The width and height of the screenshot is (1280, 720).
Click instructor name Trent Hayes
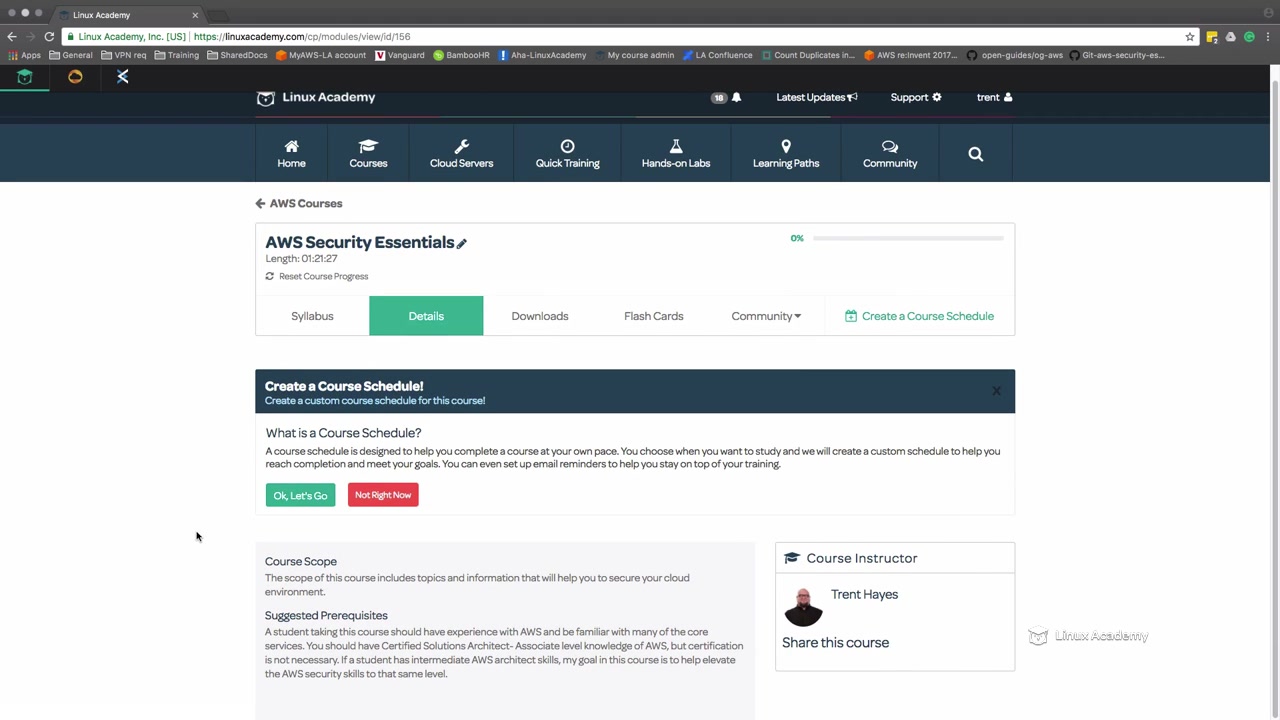pyautogui.click(x=865, y=594)
